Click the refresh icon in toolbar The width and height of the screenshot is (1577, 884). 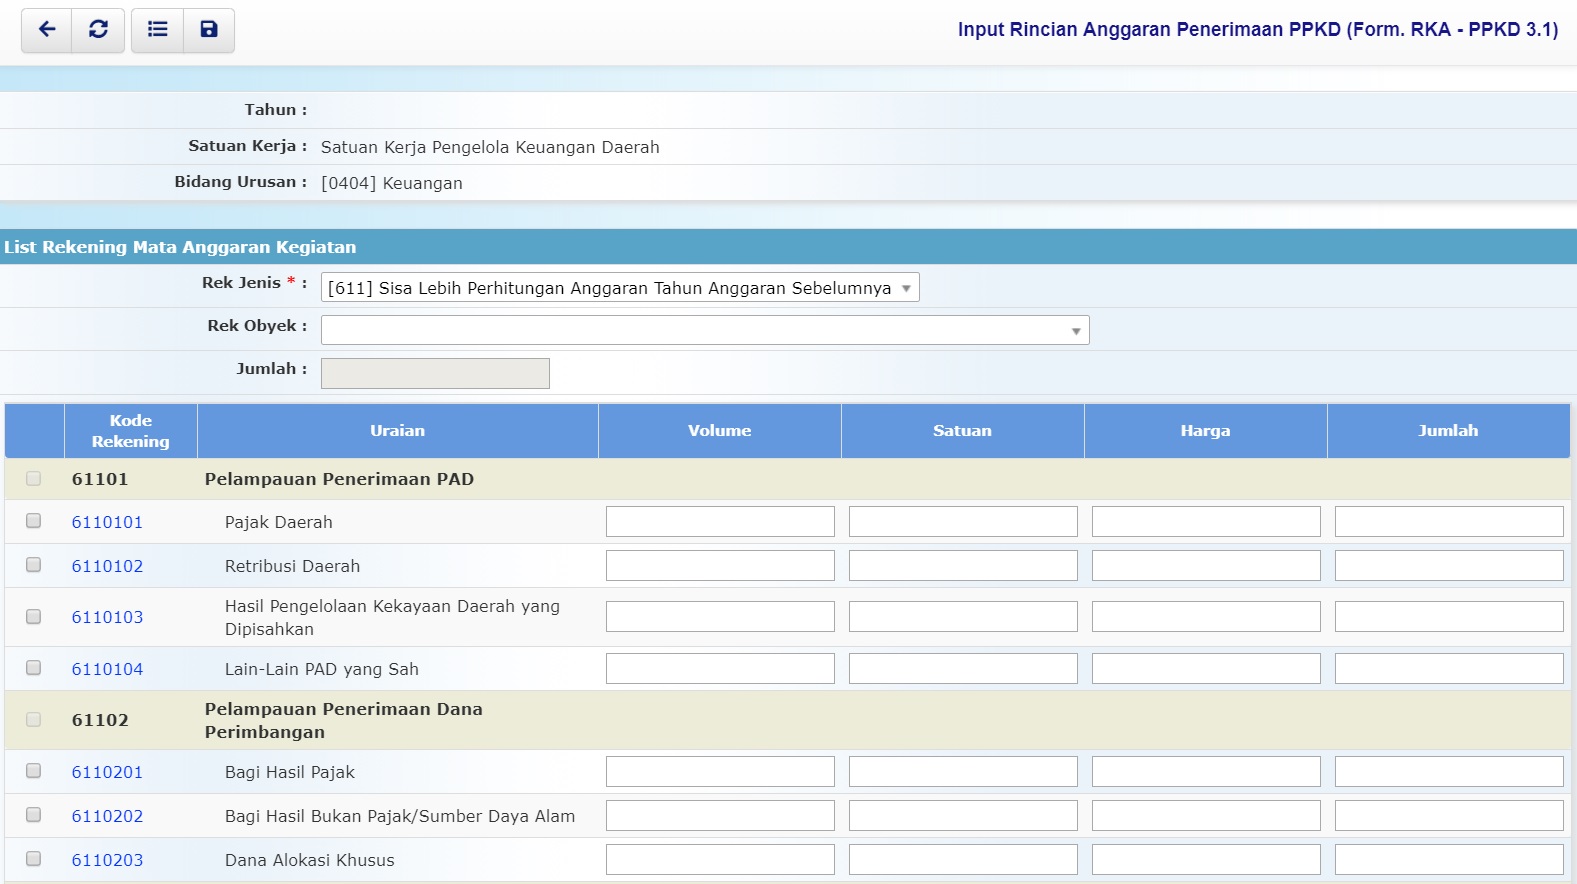(x=98, y=30)
